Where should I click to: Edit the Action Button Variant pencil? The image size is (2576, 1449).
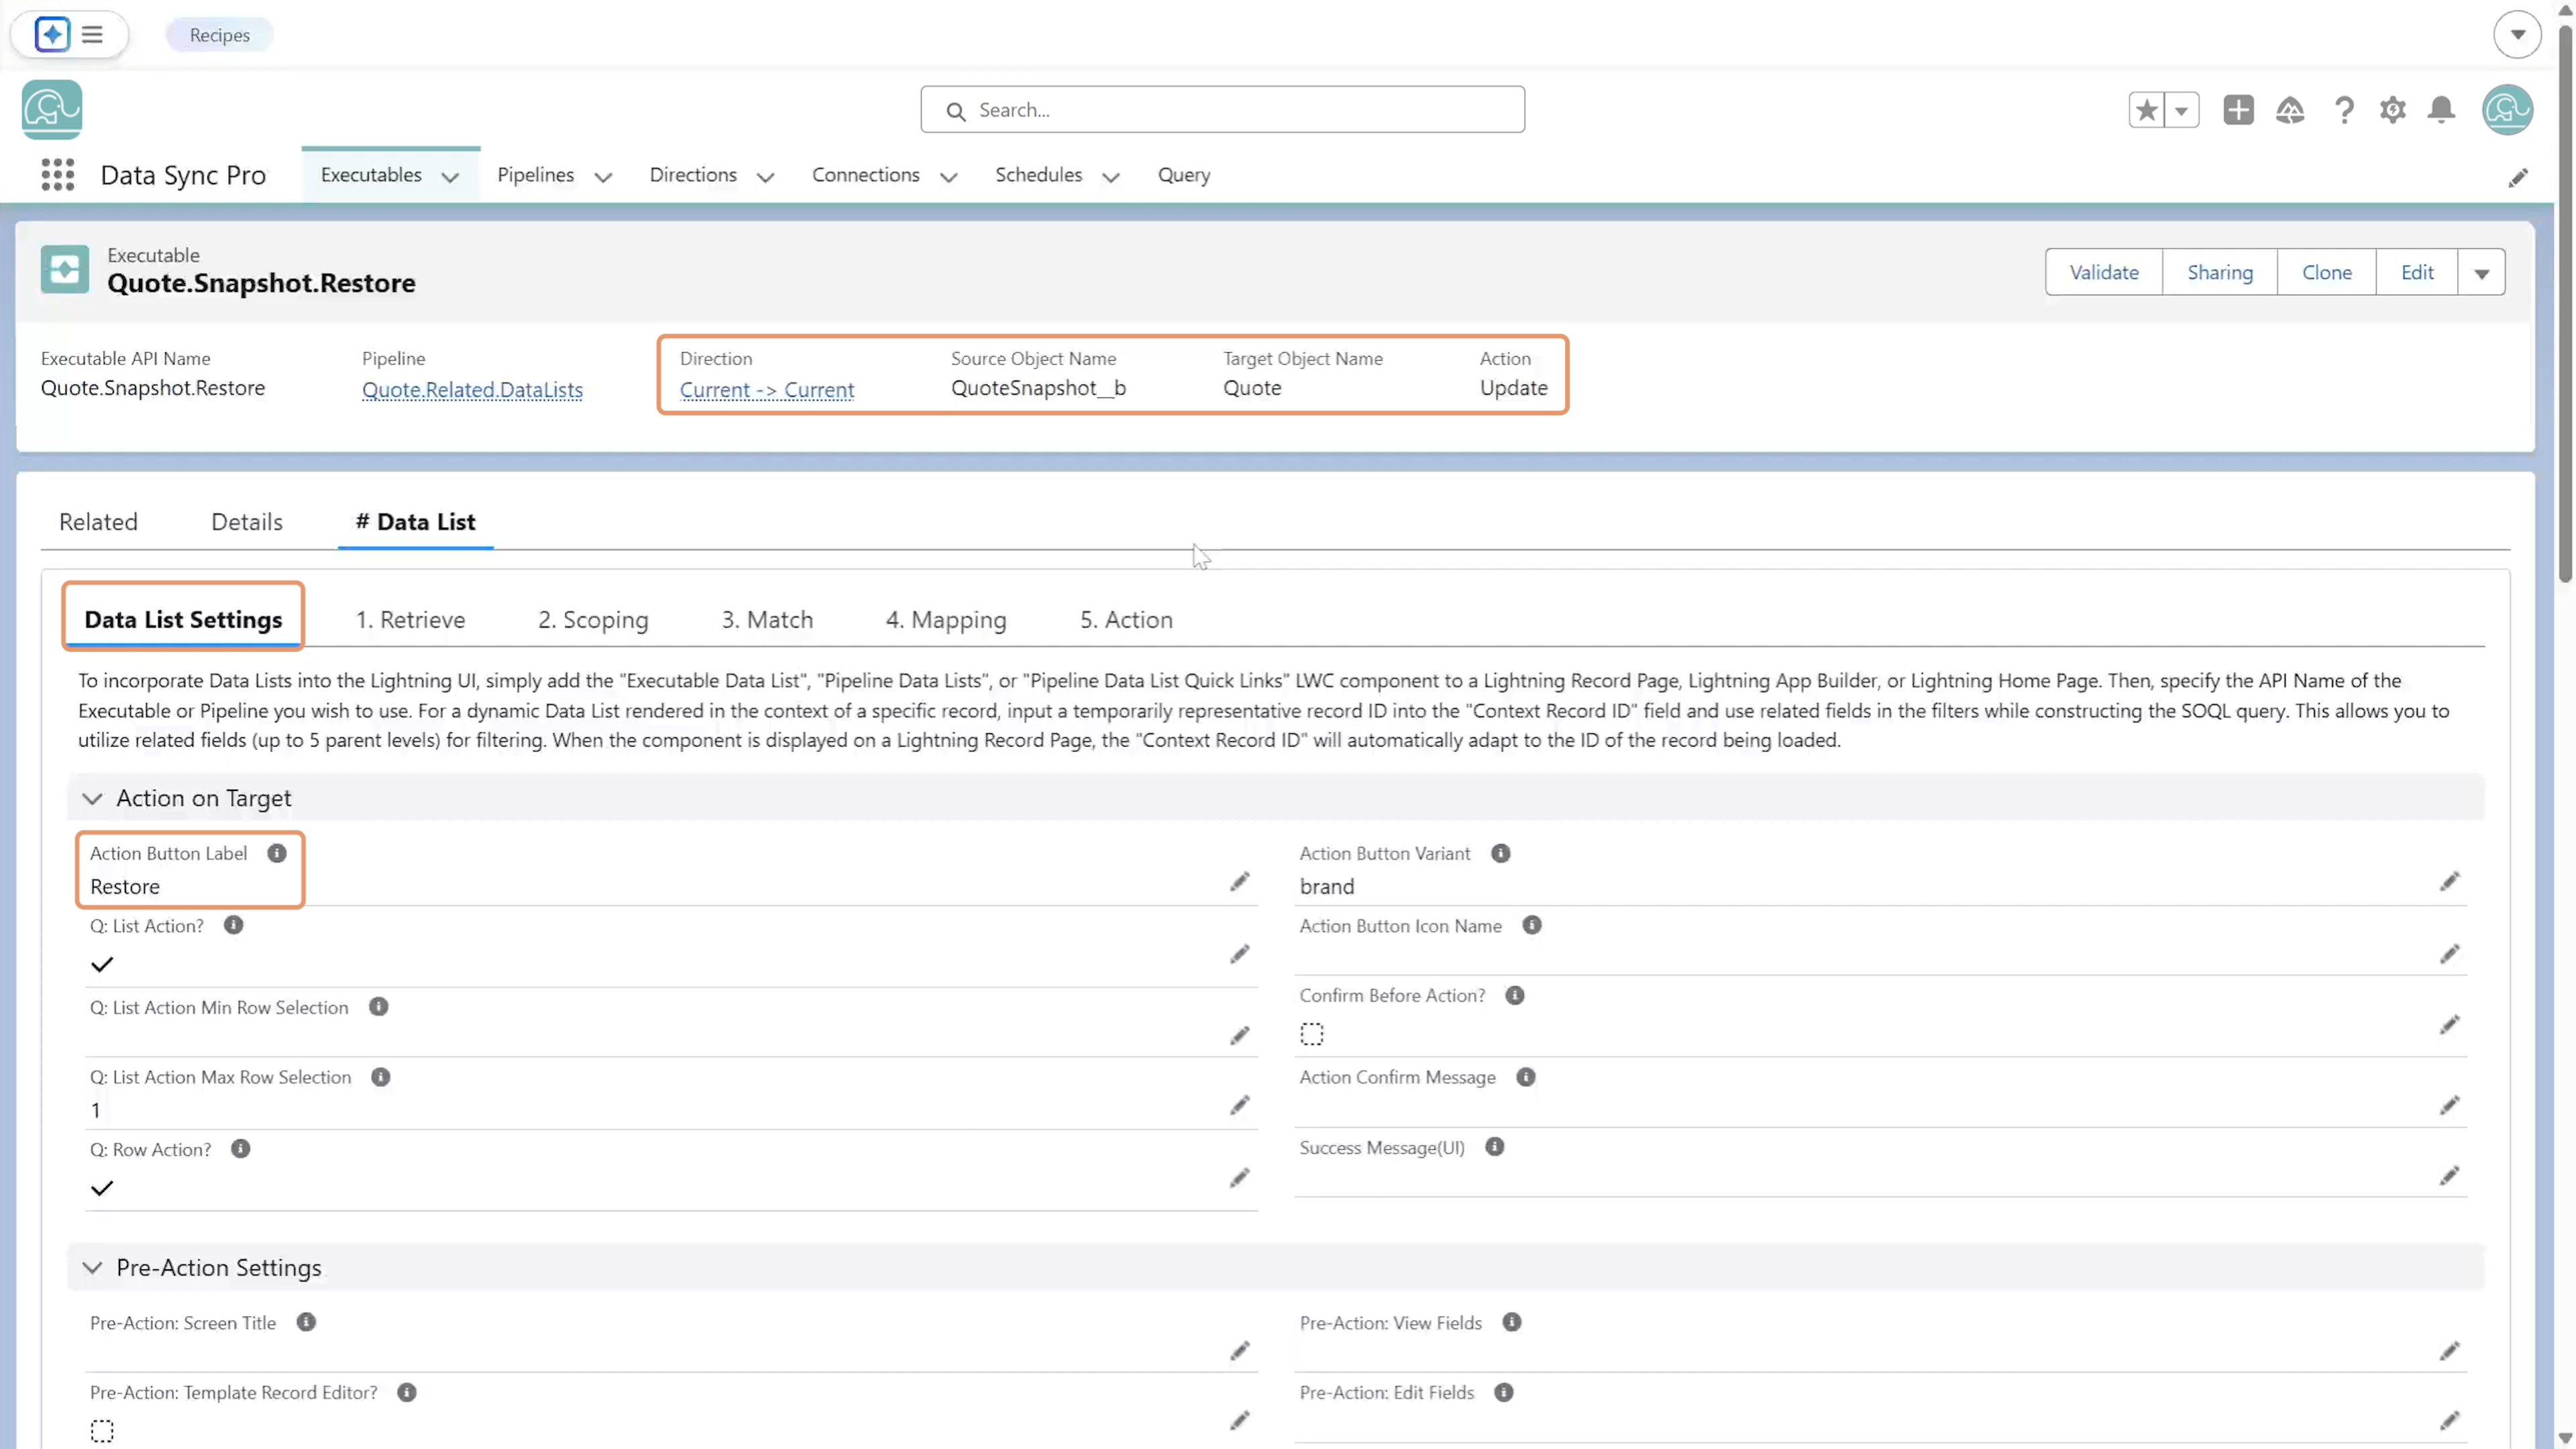2449,881
